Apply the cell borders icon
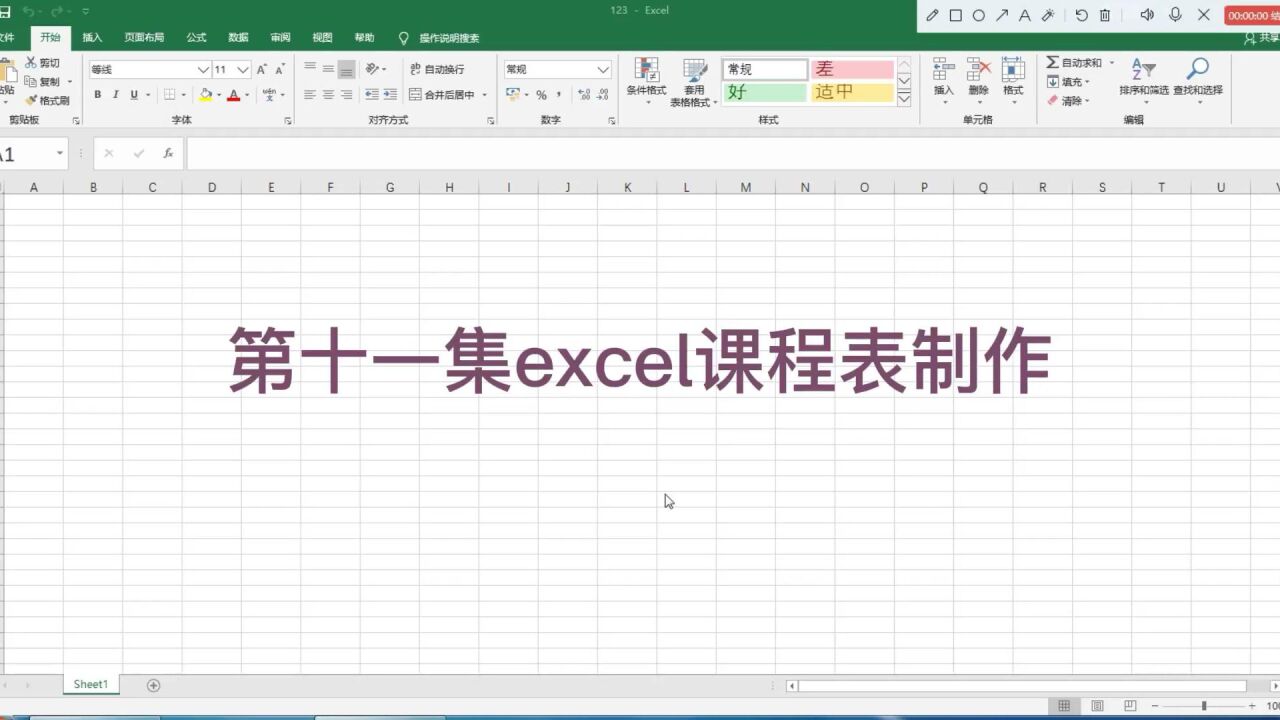Screen dimensions: 1280x720 point(170,95)
